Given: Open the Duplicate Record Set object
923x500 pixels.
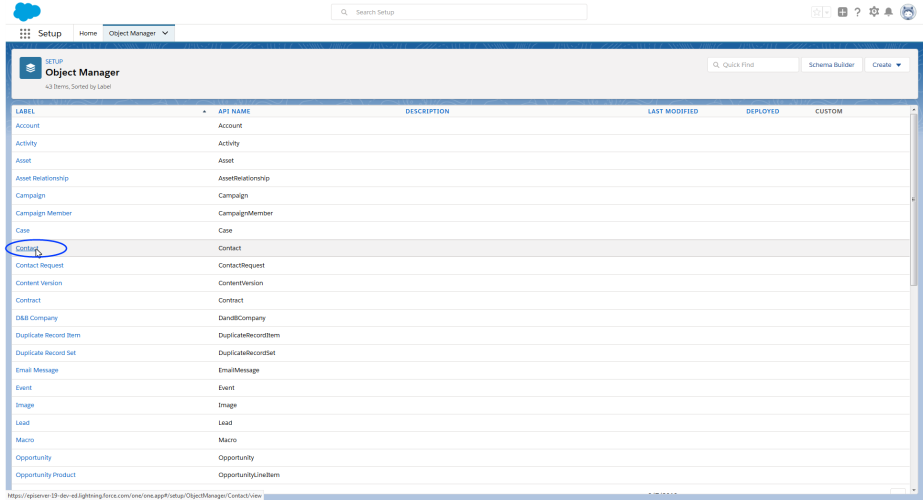Looking at the screenshot, I should [x=45, y=353].
